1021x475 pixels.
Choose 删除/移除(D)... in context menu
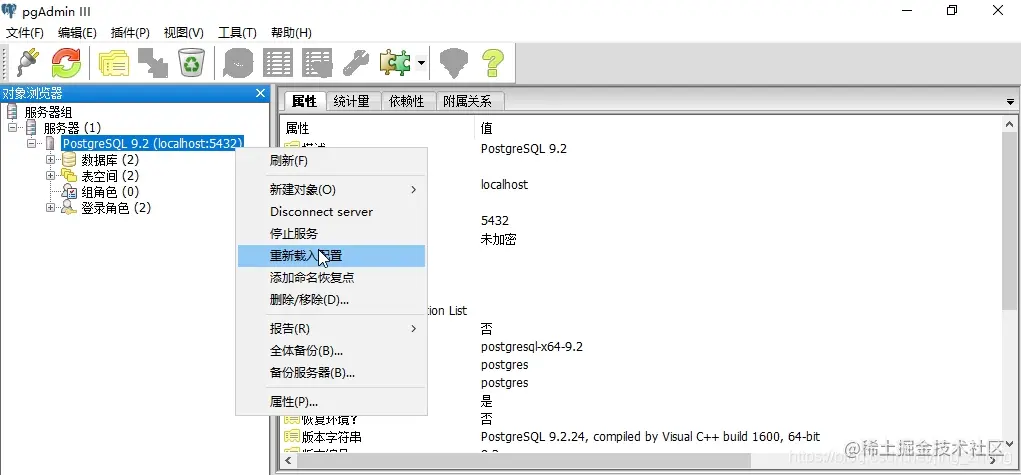coord(331,300)
